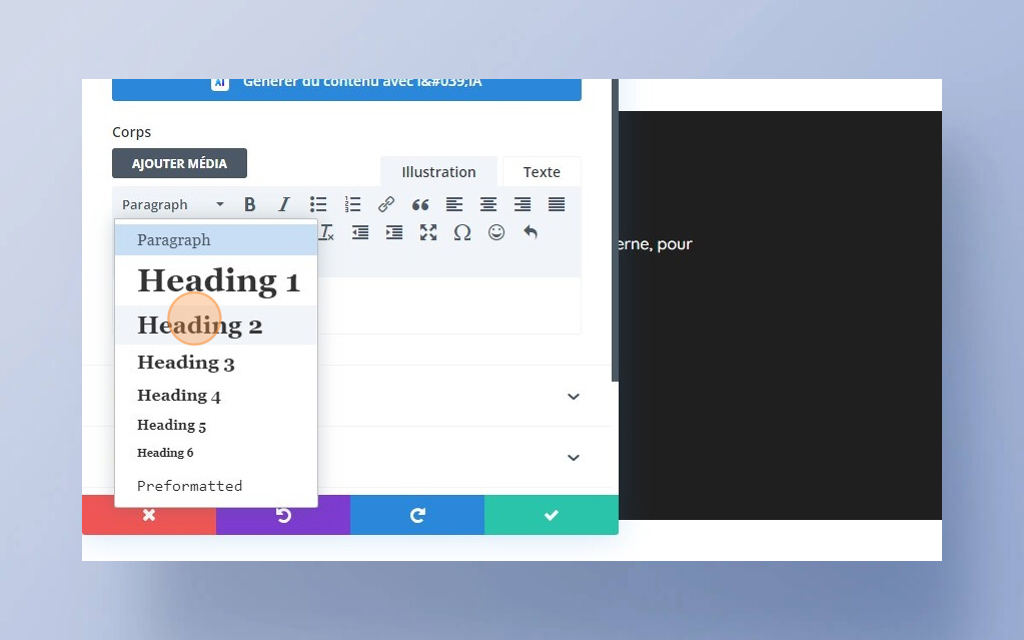
Task: Insert a bulleted list
Action: pos(318,204)
